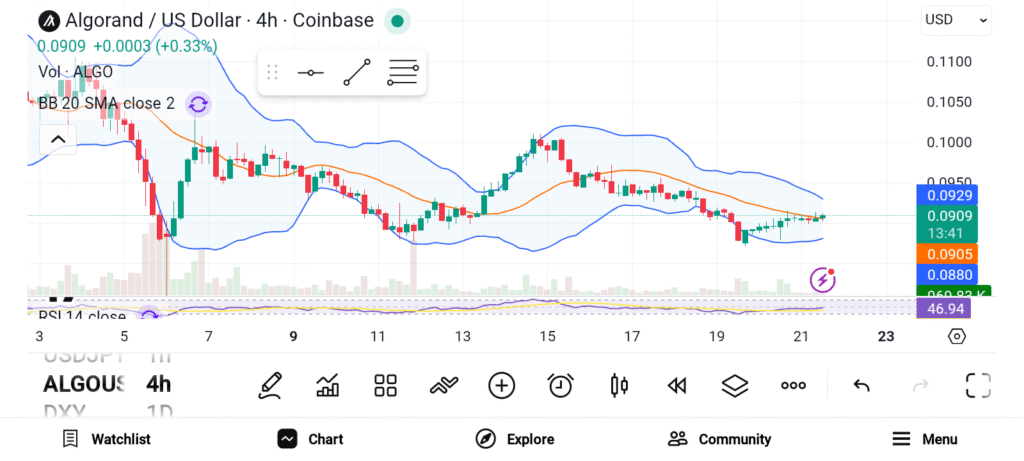The width and height of the screenshot is (1024, 461).
Task: Select the trend line drawing tool
Action: click(x=357, y=73)
